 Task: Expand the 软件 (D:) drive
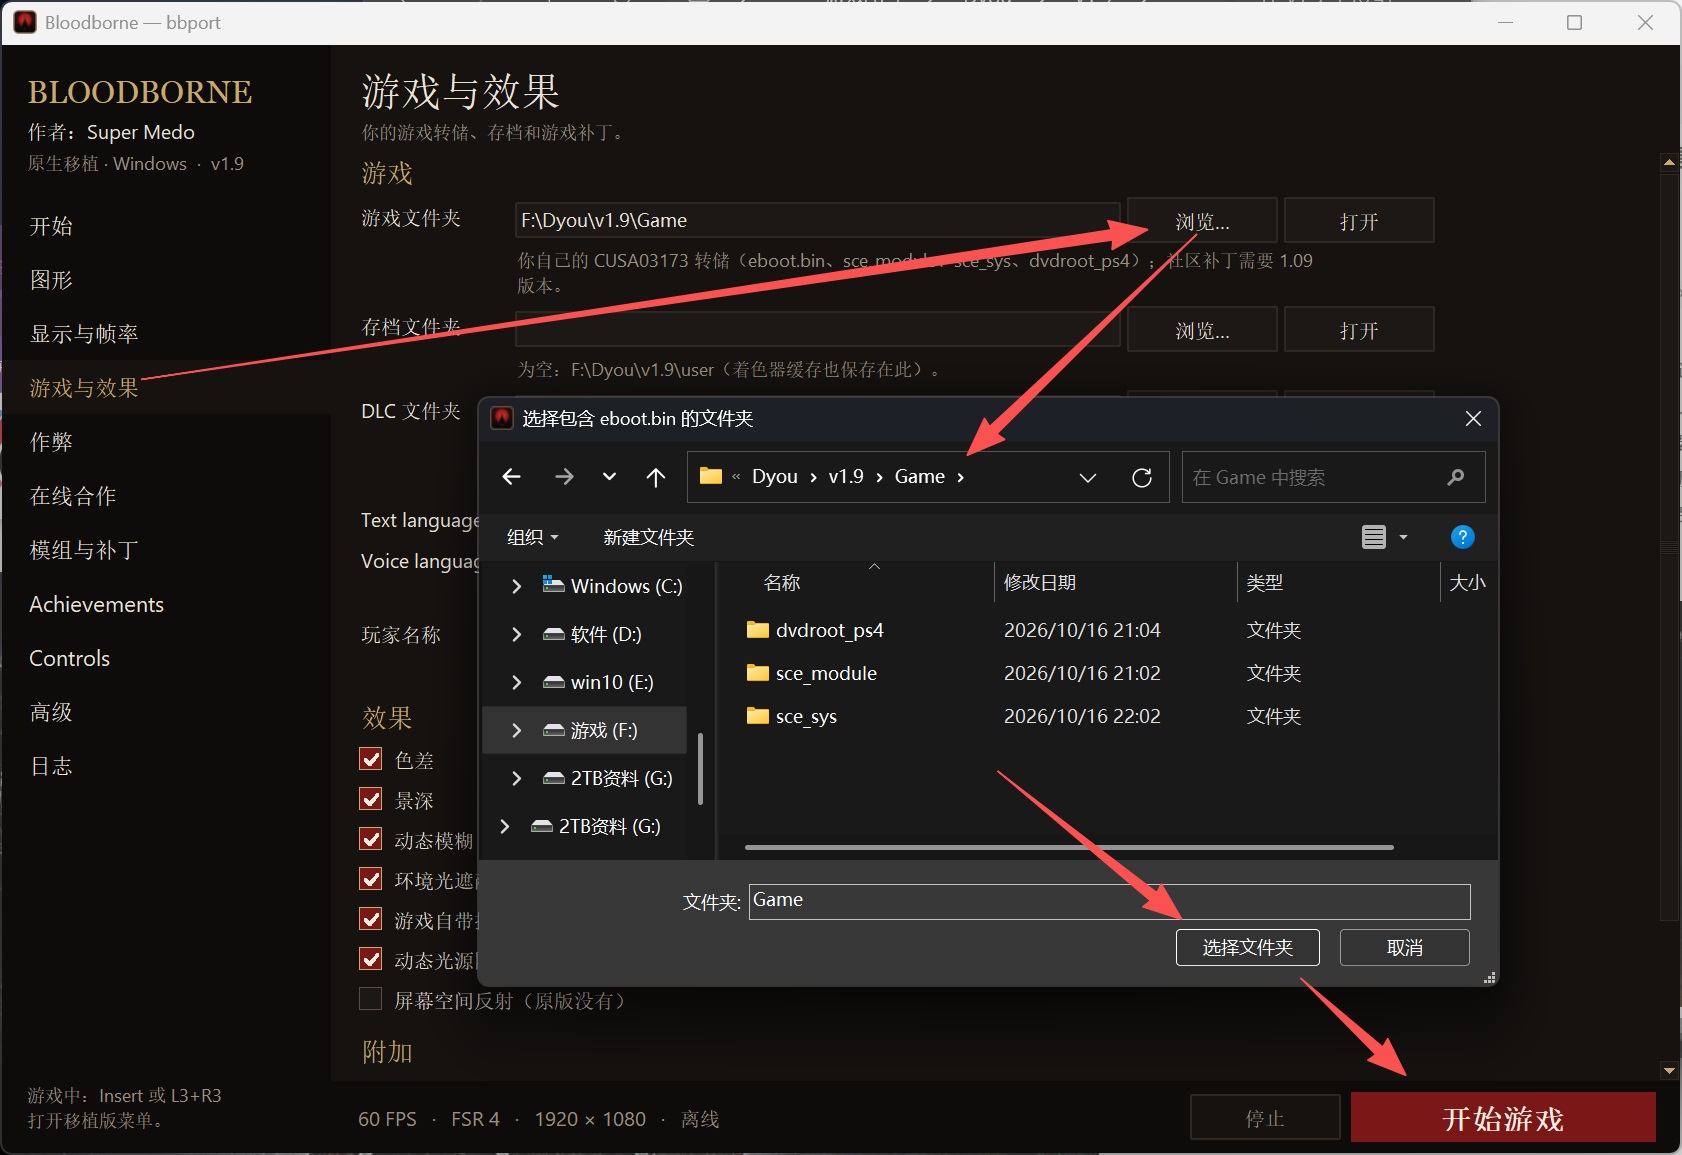516,634
